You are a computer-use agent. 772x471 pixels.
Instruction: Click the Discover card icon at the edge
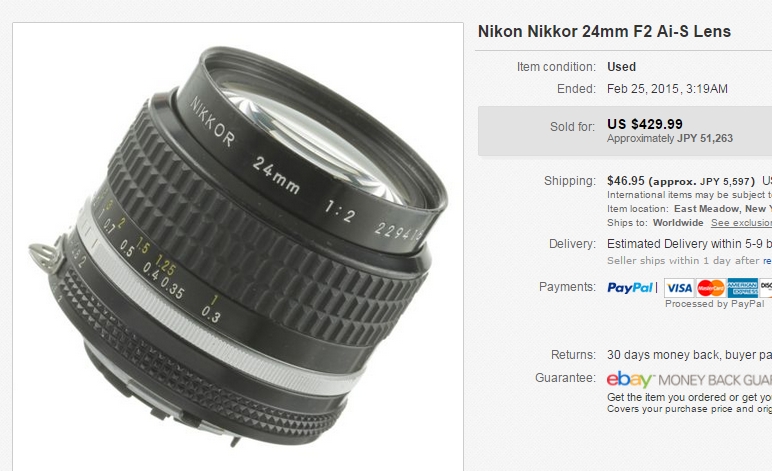(x=766, y=288)
